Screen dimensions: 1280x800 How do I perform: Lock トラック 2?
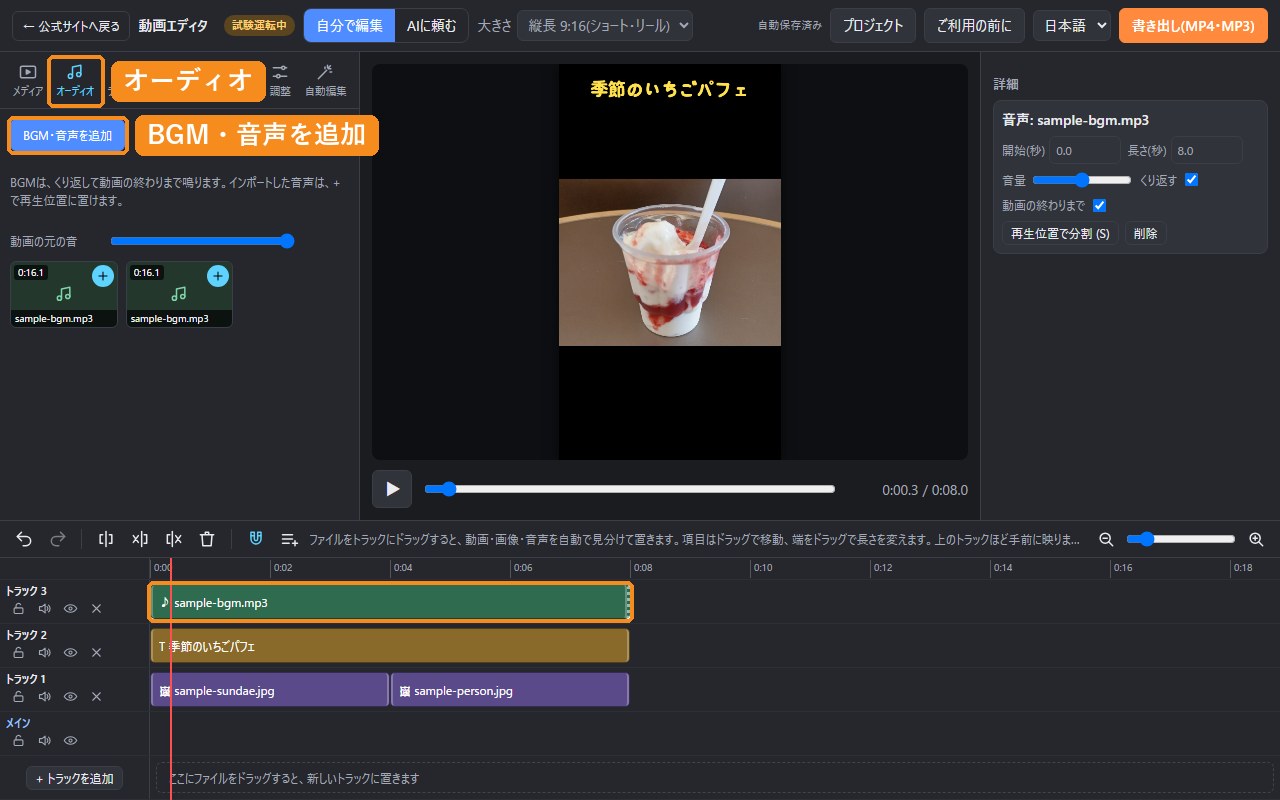(18, 652)
